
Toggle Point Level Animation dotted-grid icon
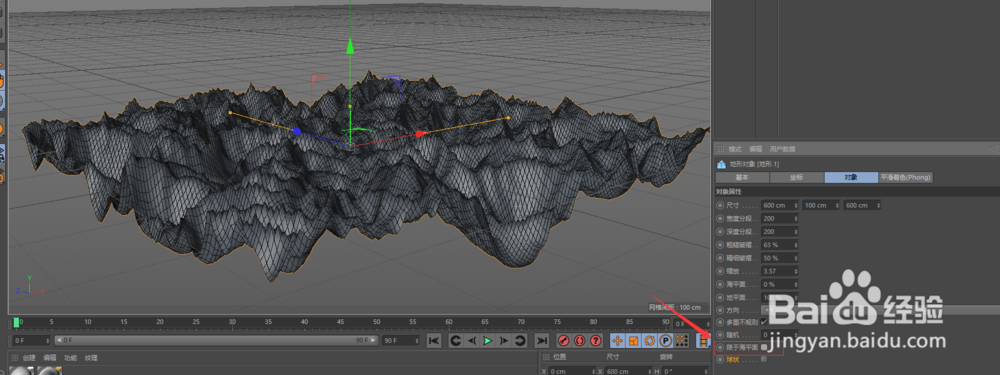click(681, 341)
